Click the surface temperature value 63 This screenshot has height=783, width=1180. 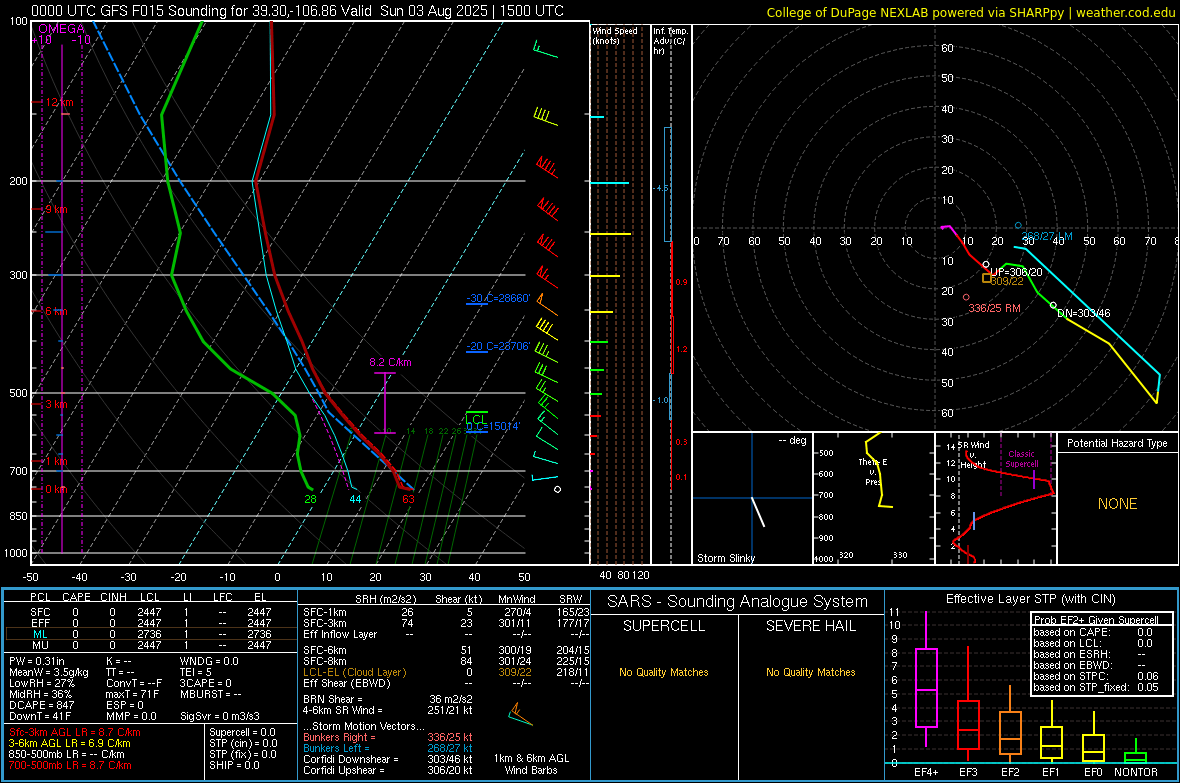[x=408, y=498]
